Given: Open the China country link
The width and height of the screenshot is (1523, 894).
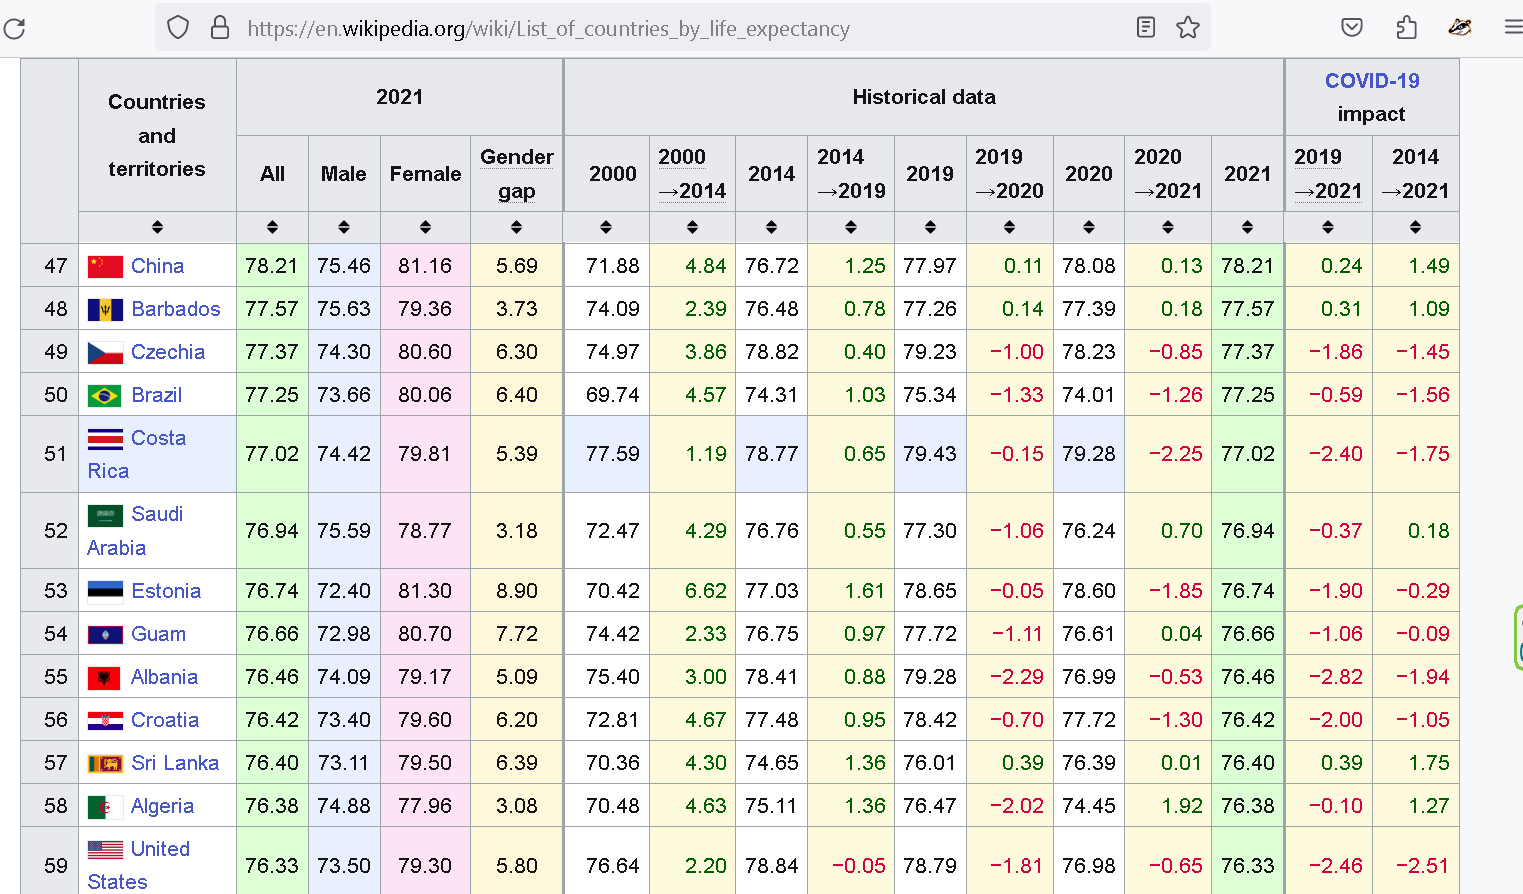Looking at the screenshot, I should [x=158, y=266].
